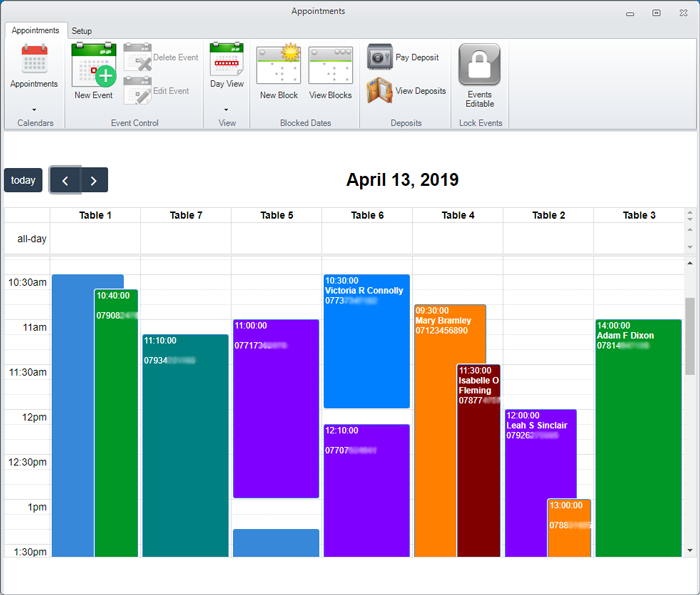Image resolution: width=700 pixels, height=595 pixels.
Task: Create a New Block of dates
Action: click(x=279, y=66)
